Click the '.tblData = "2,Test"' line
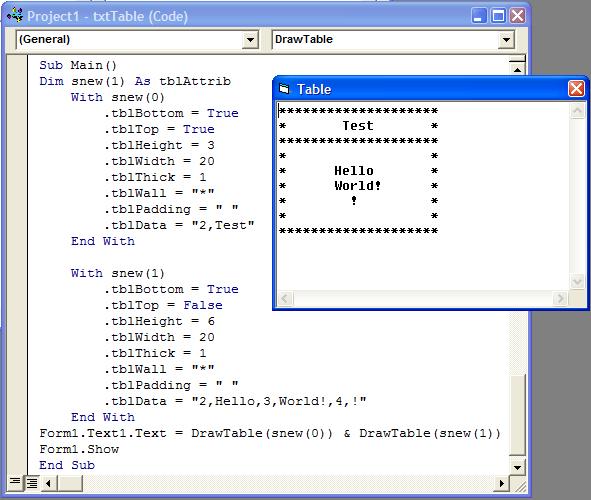 [x=179, y=225]
